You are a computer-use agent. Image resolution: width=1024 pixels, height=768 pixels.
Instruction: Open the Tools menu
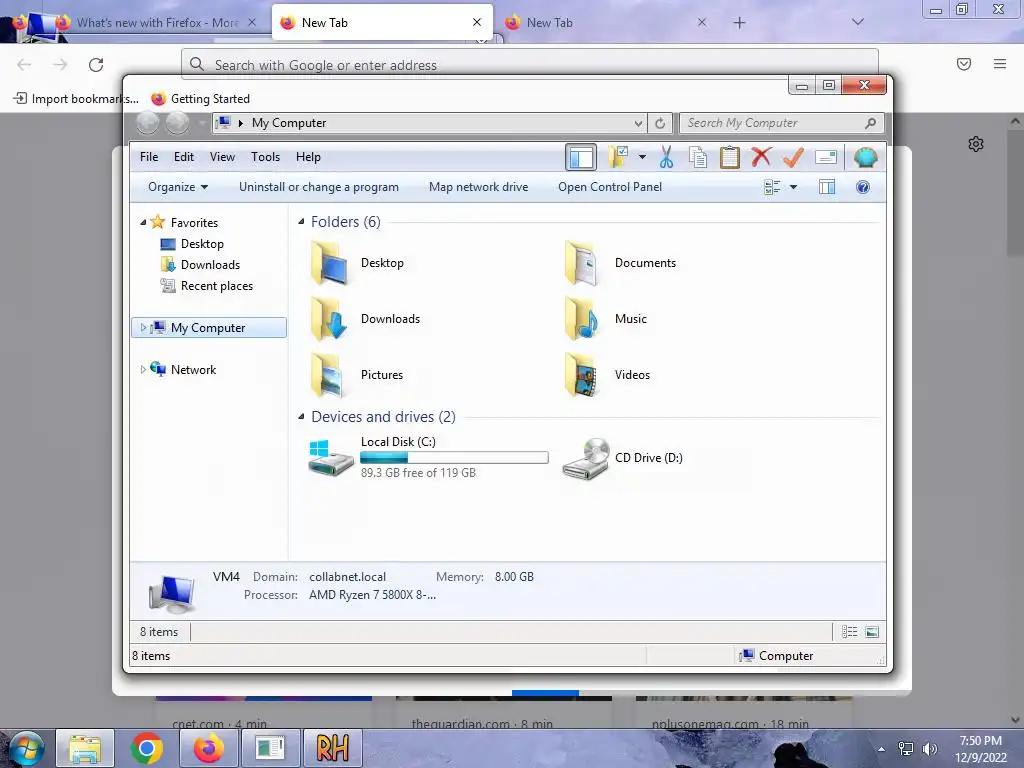265,157
